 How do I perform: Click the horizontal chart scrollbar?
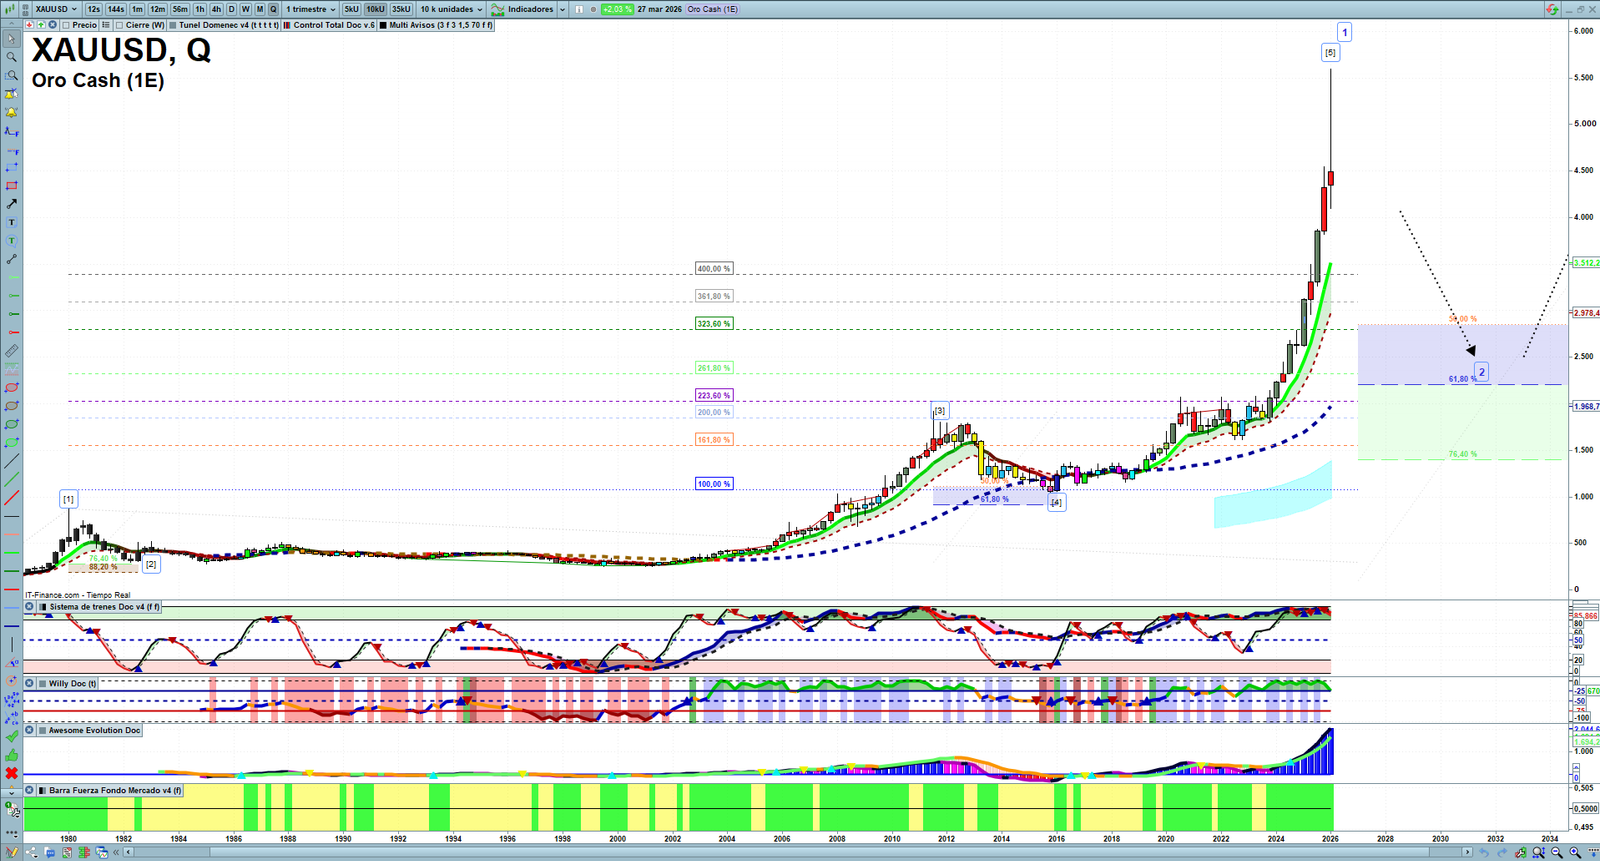[800, 853]
